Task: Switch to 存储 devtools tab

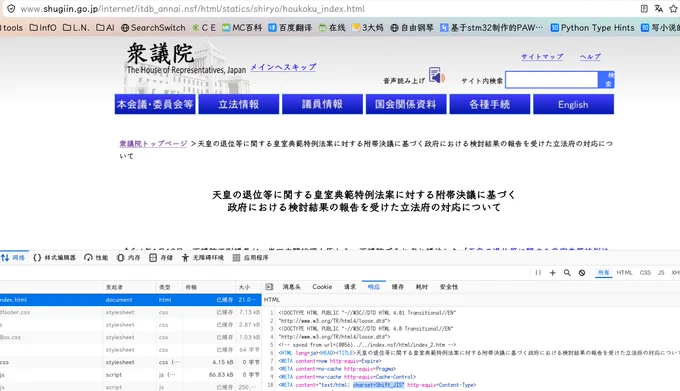Action: pyautogui.click(x=161, y=257)
